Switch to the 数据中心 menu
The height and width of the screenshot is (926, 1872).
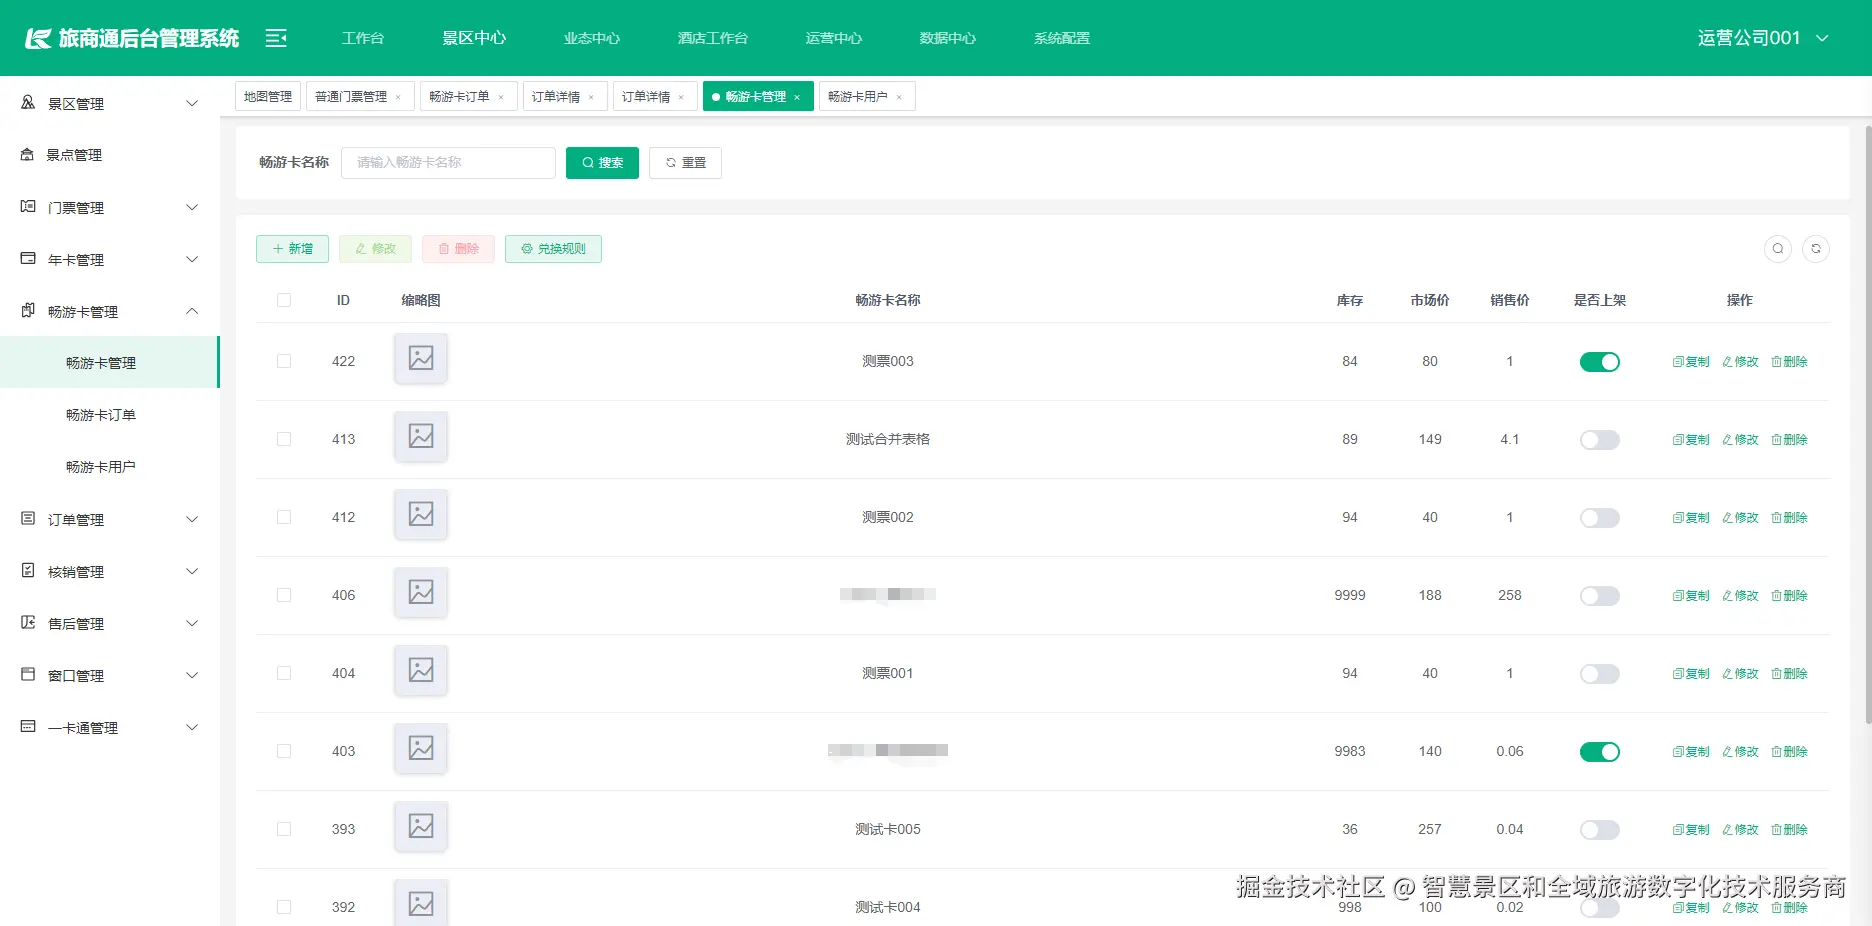(x=946, y=37)
